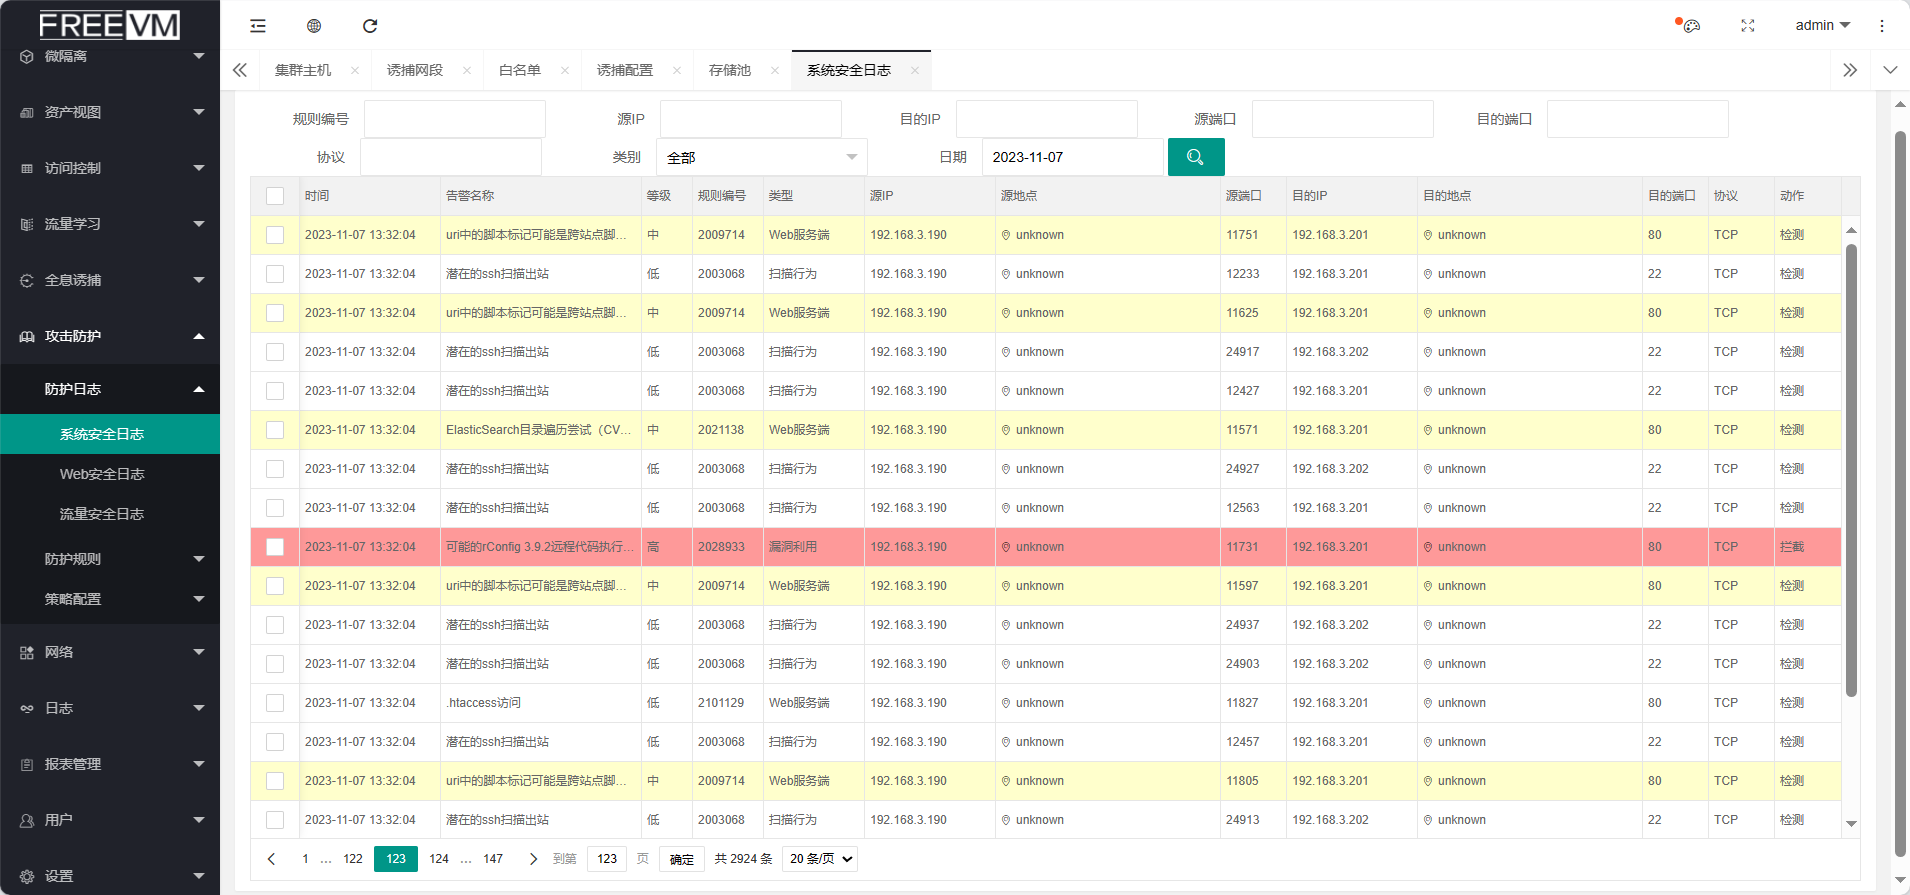Go to page 122
Image resolution: width=1910 pixels, height=895 pixels.
(353, 859)
